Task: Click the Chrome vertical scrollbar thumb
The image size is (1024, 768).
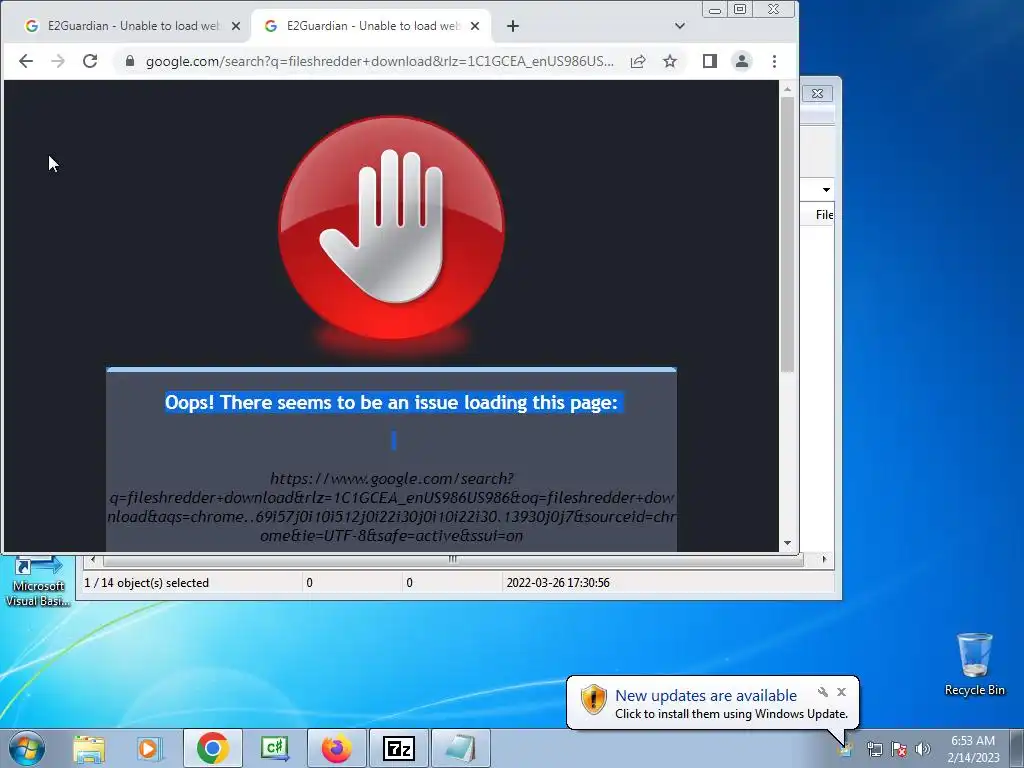Action: (x=788, y=234)
